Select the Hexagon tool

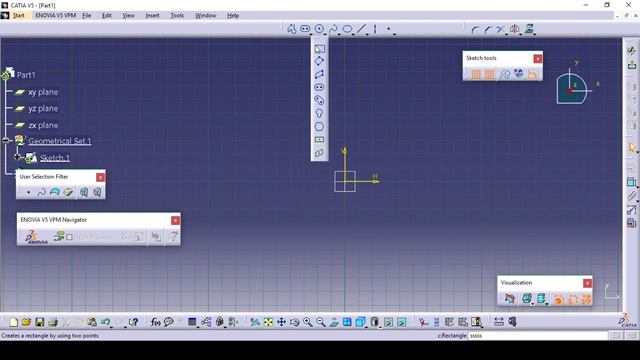(320, 127)
